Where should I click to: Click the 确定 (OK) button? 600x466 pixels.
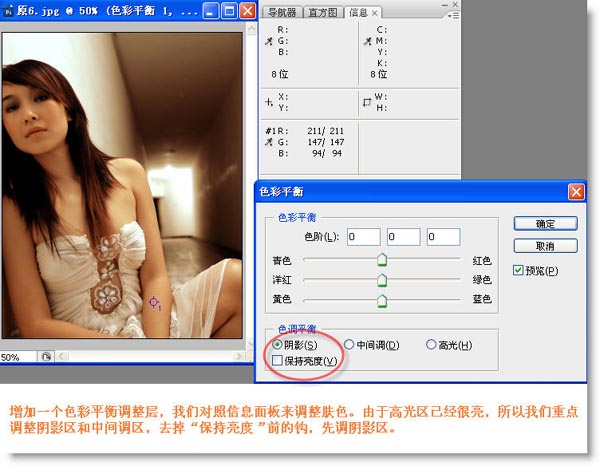coord(546,223)
